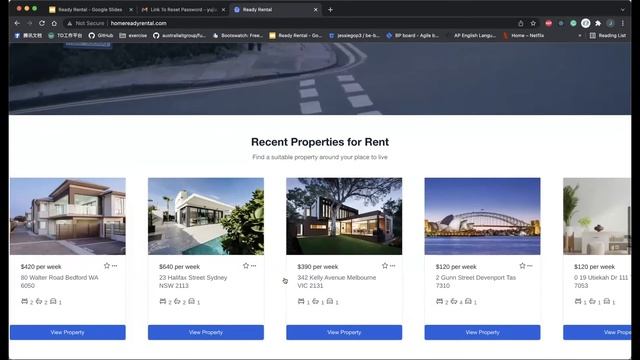View Property for 2 Gunn Street Devonport

(482, 332)
